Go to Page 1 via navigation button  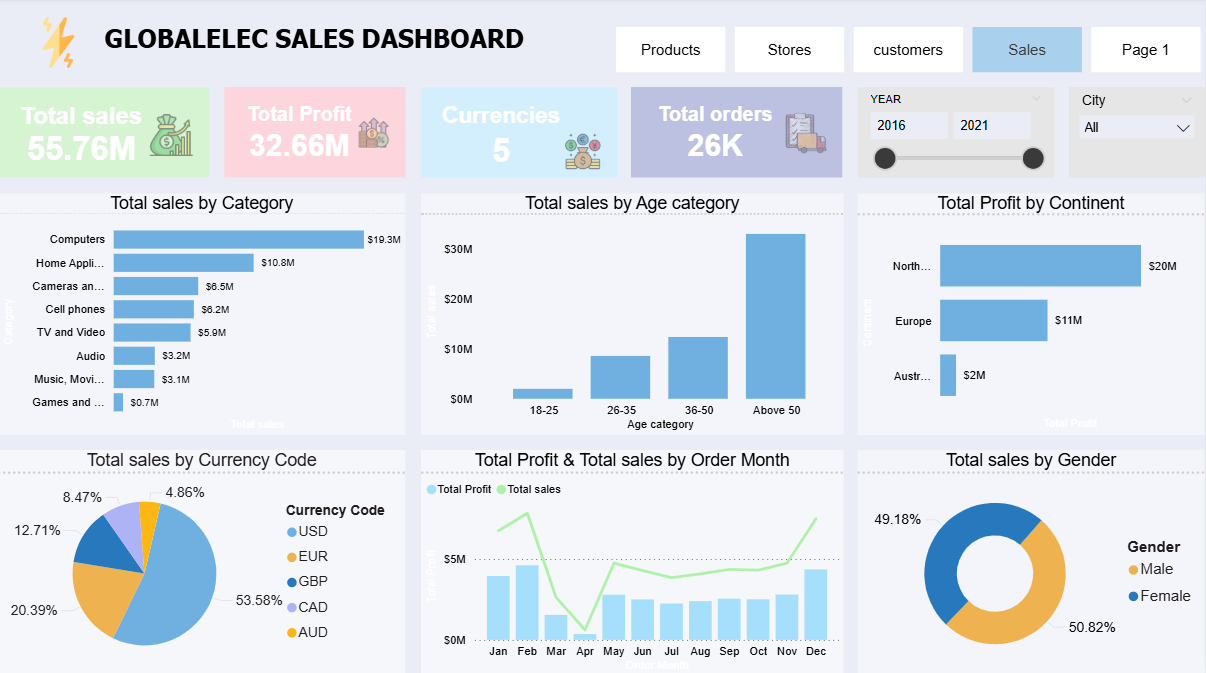click(1145, 49)
